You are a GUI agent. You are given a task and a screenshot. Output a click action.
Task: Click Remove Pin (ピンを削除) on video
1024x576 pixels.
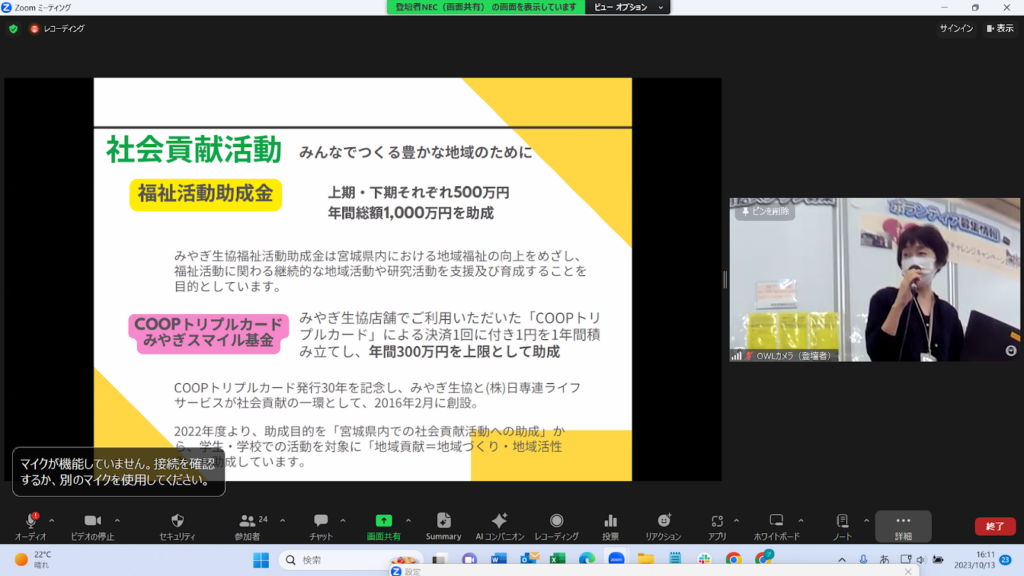(765, 212)
